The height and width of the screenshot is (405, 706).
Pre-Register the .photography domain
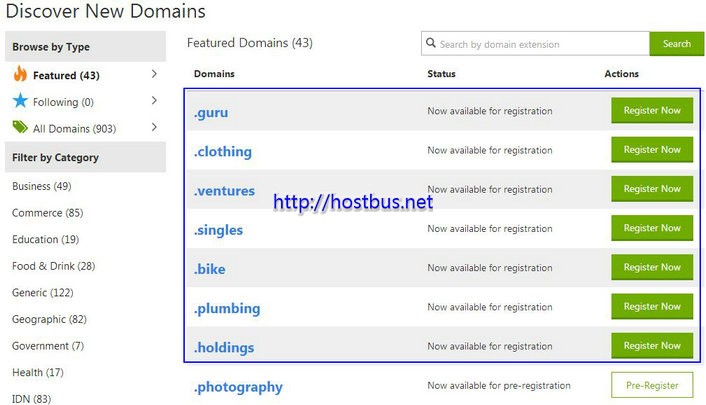click(x=651, y=385)
